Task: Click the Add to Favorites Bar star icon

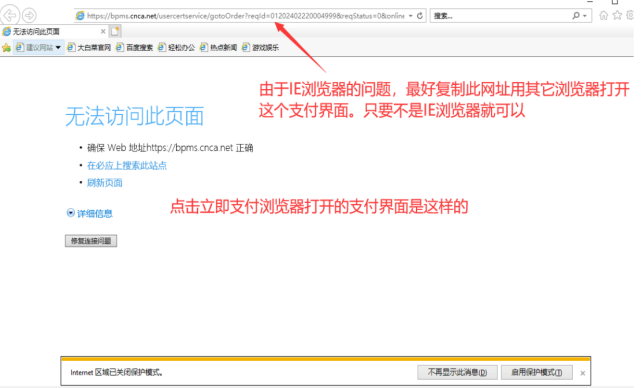Action: [6, 48]
